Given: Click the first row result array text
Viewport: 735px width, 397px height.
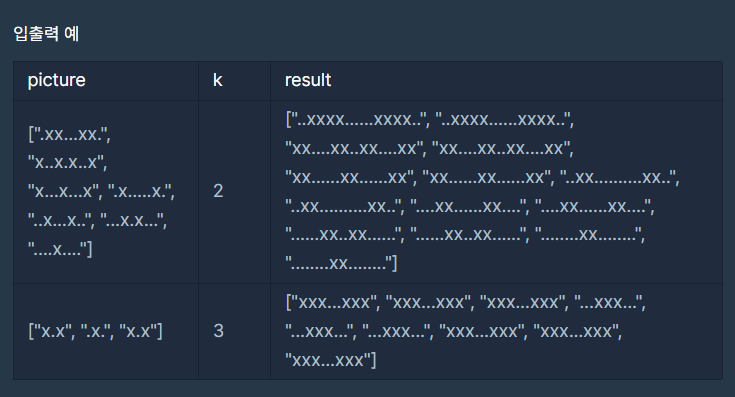Looking at the screenshot, I should tap(482, 191).
